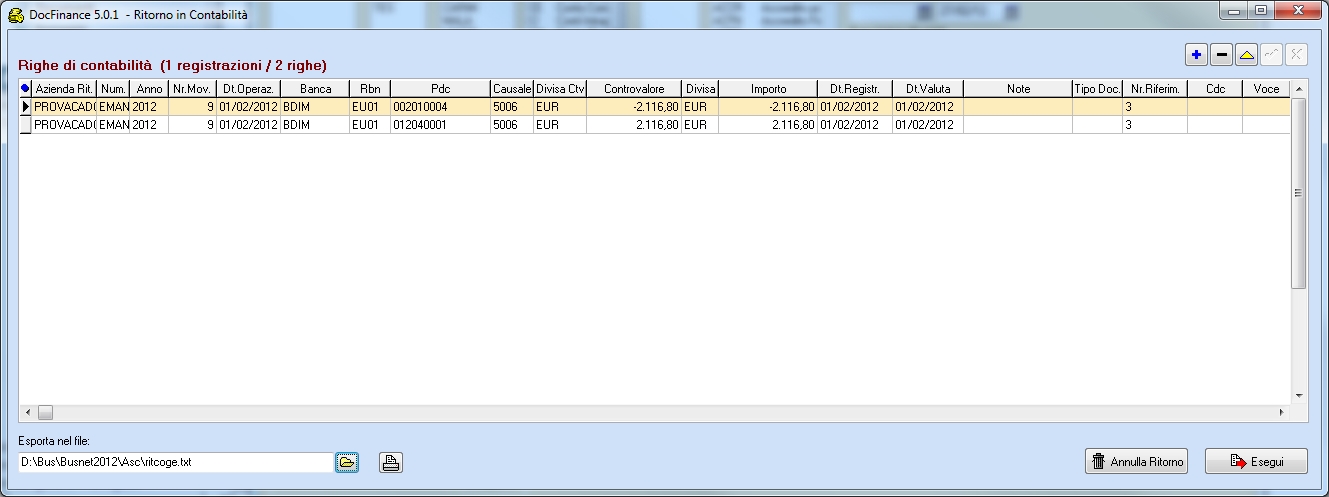Click the Note column header

point(1018,89)
